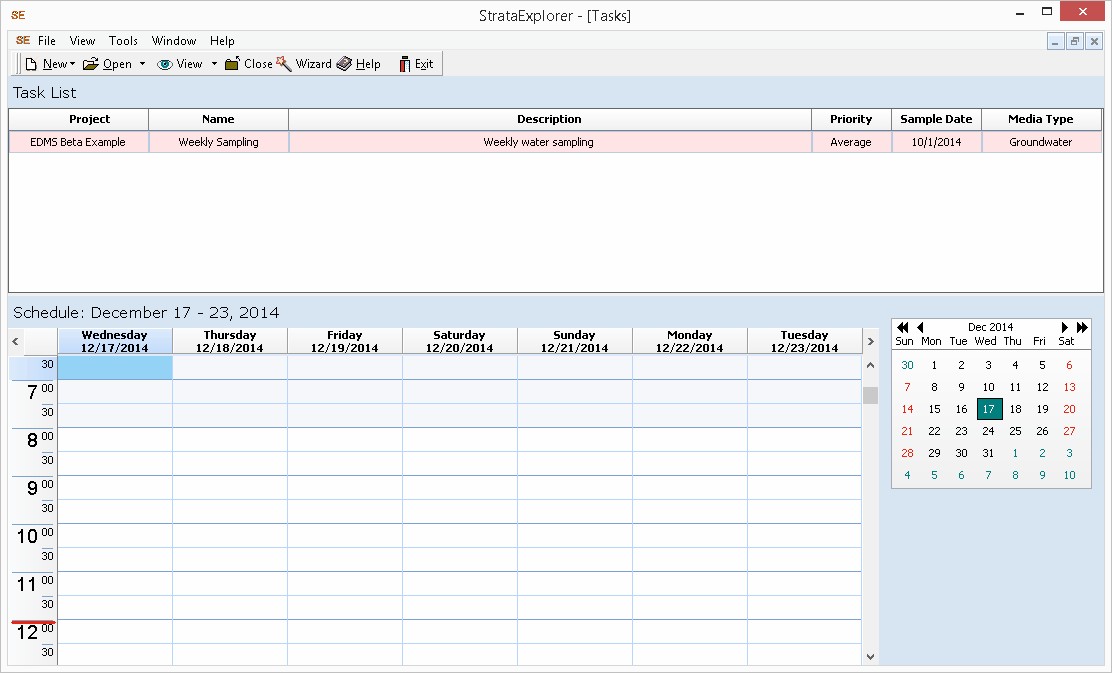Click the View eye icon in toolbar

pos(165,64)
